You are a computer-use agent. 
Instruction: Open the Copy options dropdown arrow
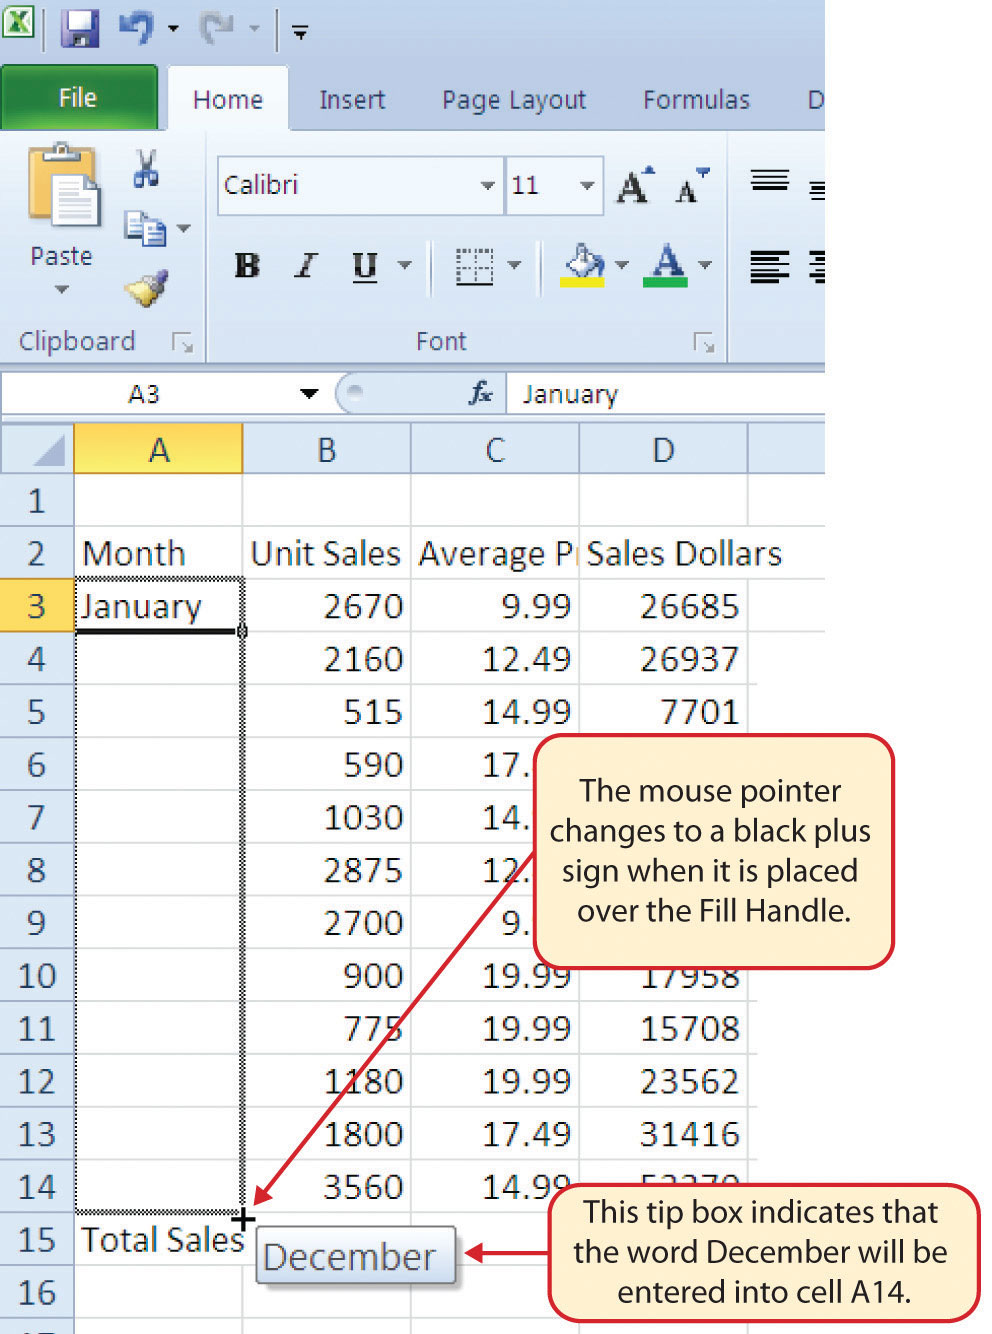click(184, 229)
